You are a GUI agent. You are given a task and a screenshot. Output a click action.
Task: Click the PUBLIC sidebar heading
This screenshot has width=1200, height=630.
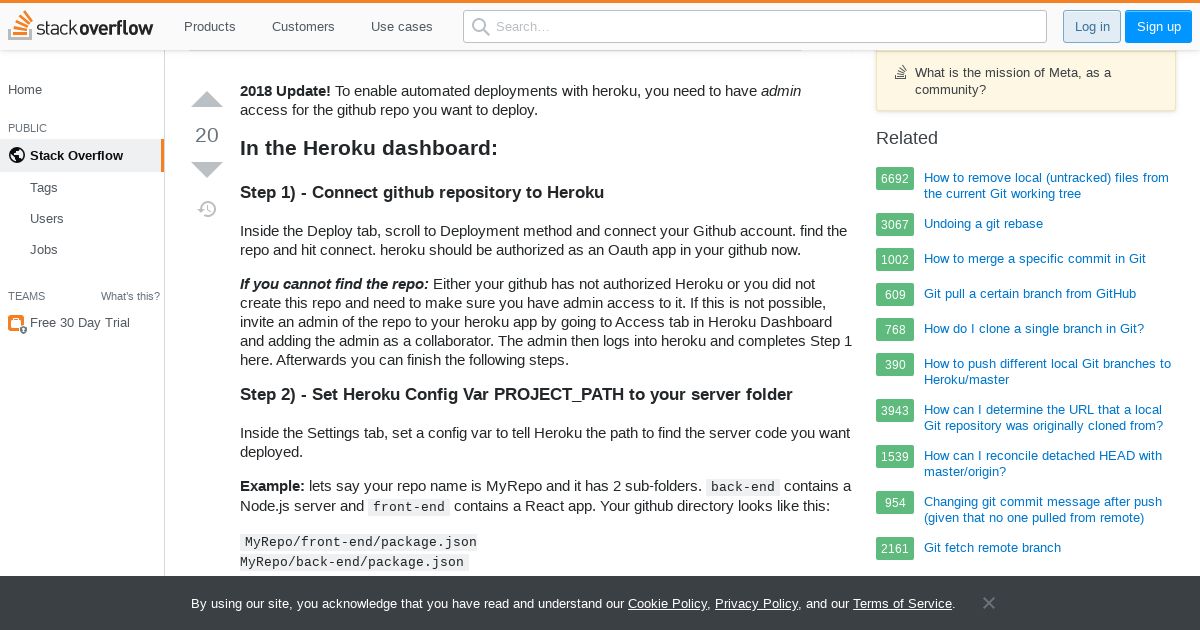coord(27,128)
